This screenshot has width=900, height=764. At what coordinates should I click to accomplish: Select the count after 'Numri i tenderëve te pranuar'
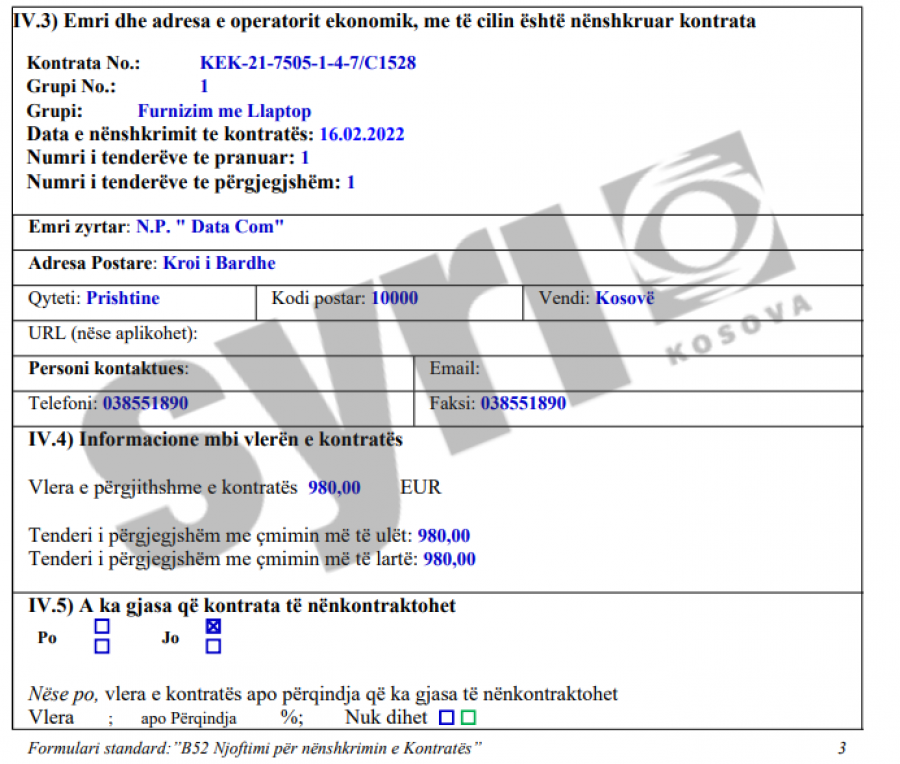(x=305, y=157)
